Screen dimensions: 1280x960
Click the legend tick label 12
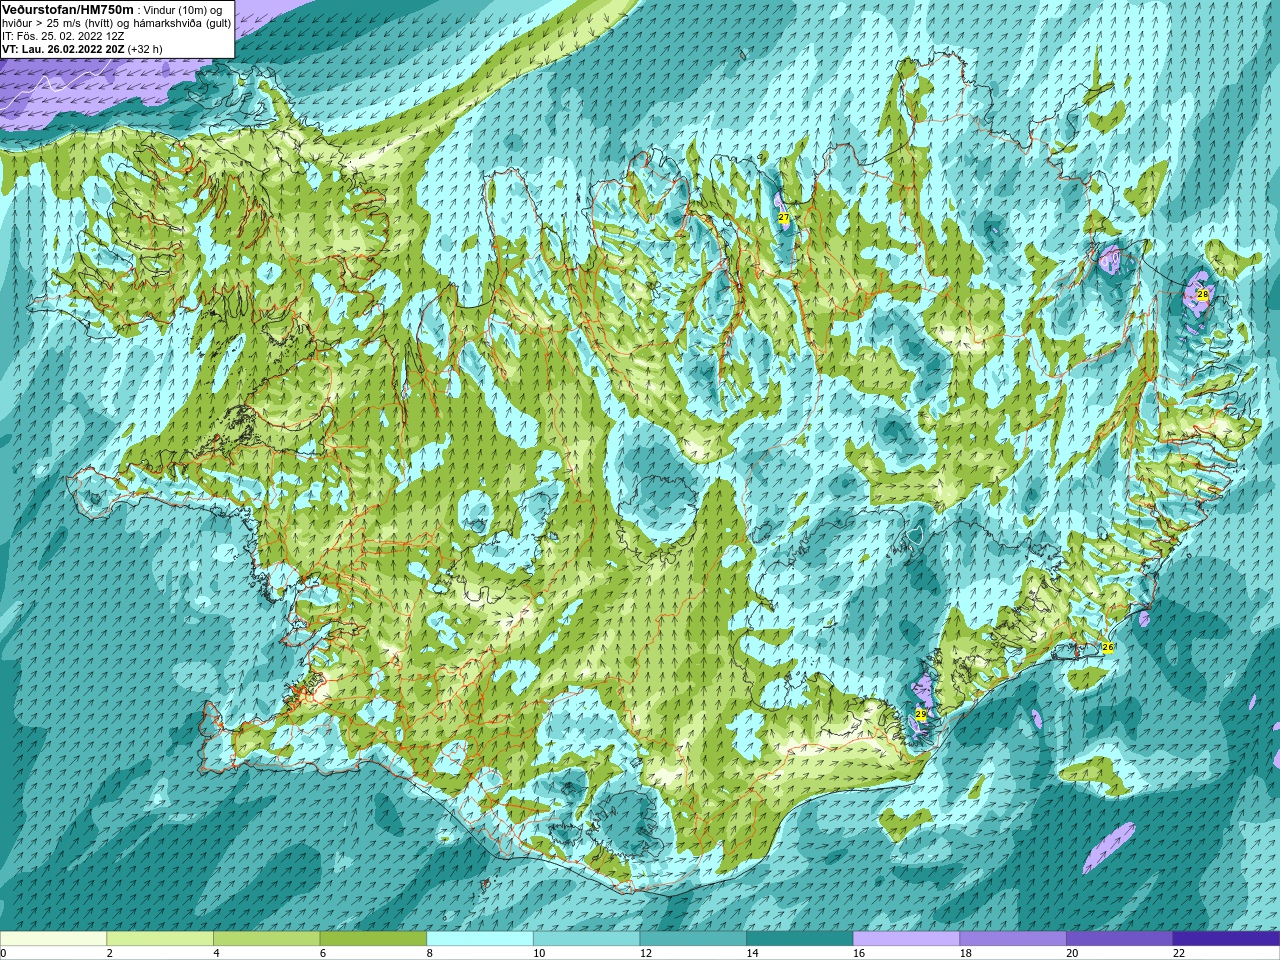pyautogui.click(x=645, y=953)
